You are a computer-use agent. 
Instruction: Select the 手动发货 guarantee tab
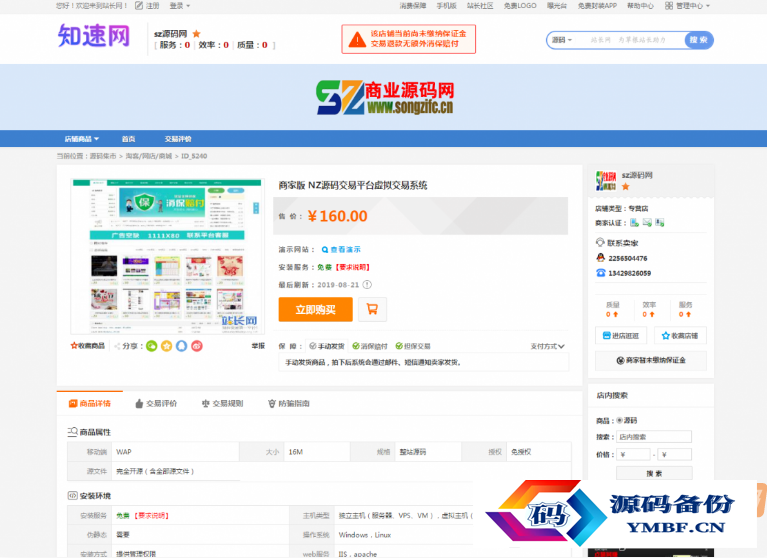coord(327,346)
